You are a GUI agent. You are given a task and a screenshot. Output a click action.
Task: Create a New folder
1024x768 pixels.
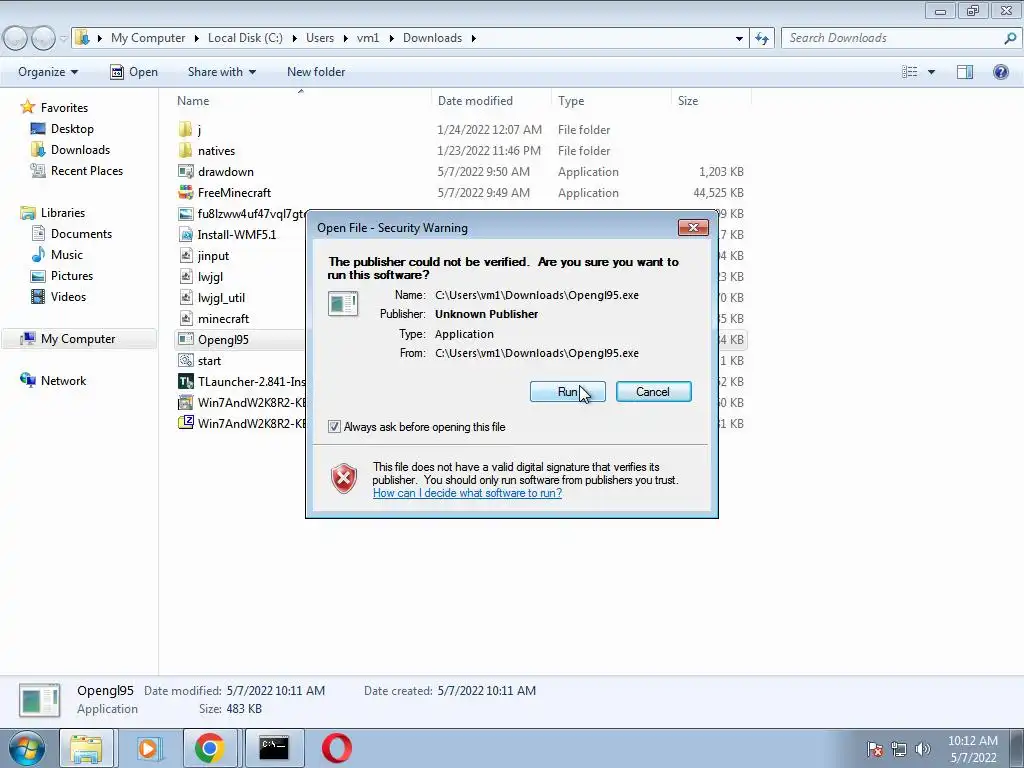tap(316, 72)
